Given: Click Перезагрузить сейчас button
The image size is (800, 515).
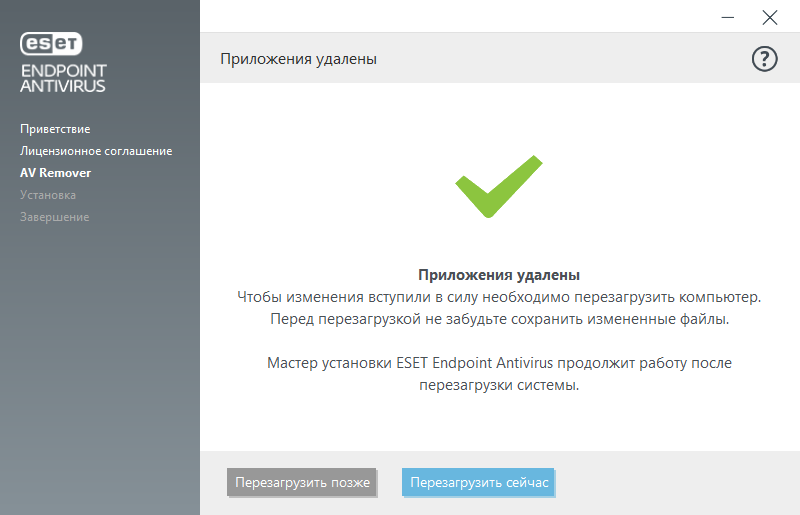Looking at the screenshot, I should 479,482.
